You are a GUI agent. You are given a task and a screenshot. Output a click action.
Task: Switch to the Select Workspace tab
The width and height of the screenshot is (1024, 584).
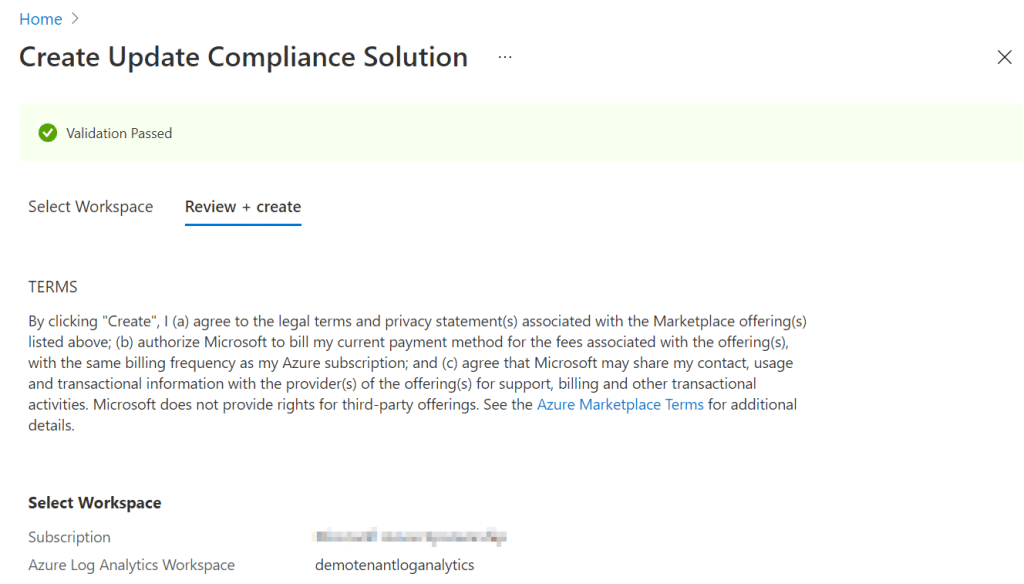click(90, 207)
